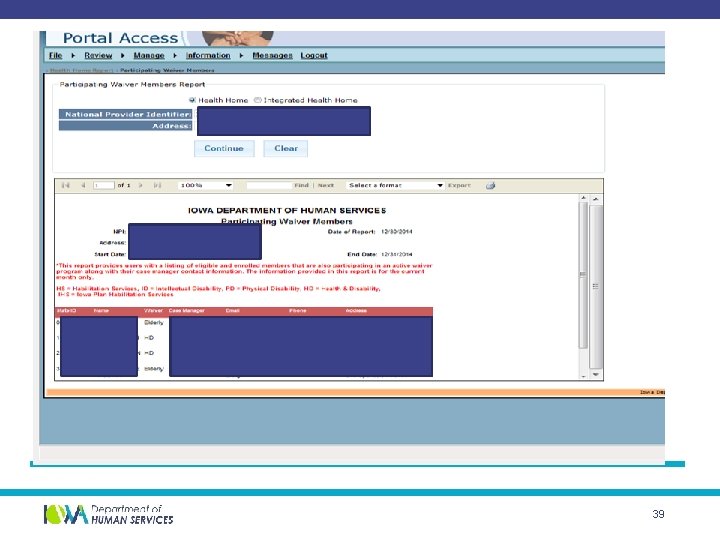Click the outer scrollbar up arrow

click(596, 199)
